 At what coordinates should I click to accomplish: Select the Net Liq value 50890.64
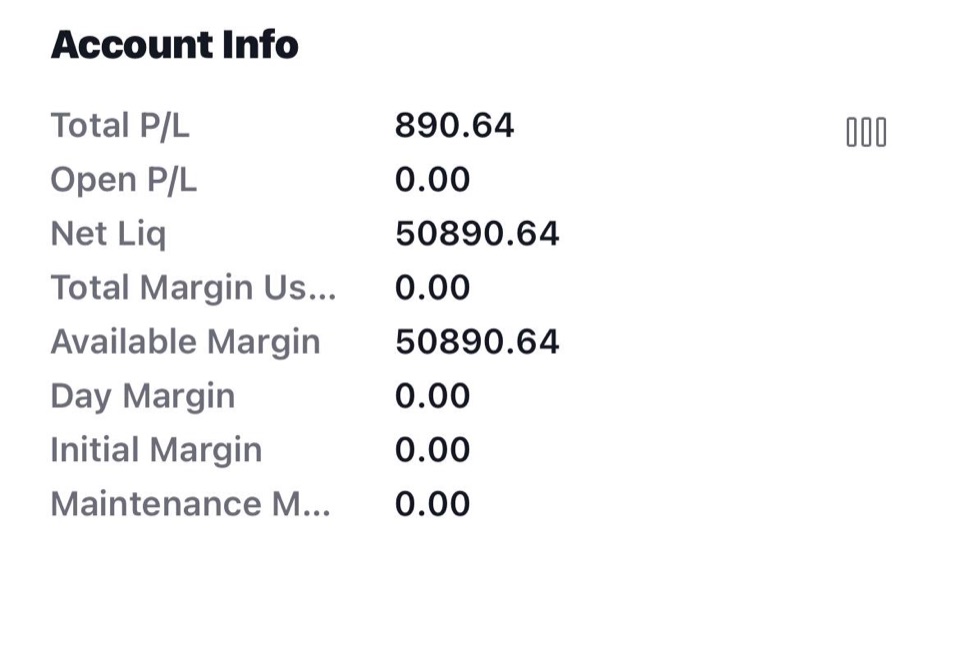477,234
